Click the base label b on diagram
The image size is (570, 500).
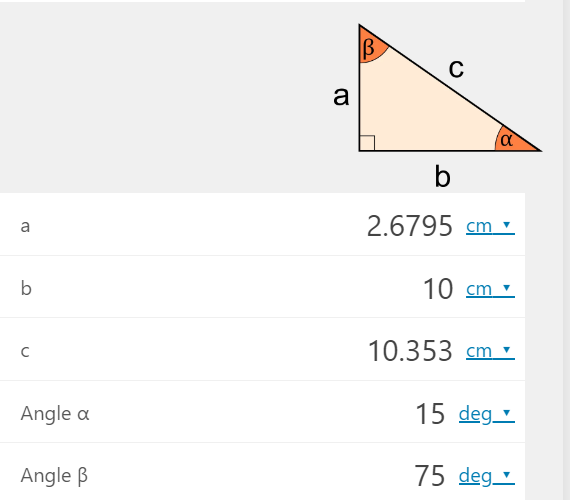pos(442,176)
